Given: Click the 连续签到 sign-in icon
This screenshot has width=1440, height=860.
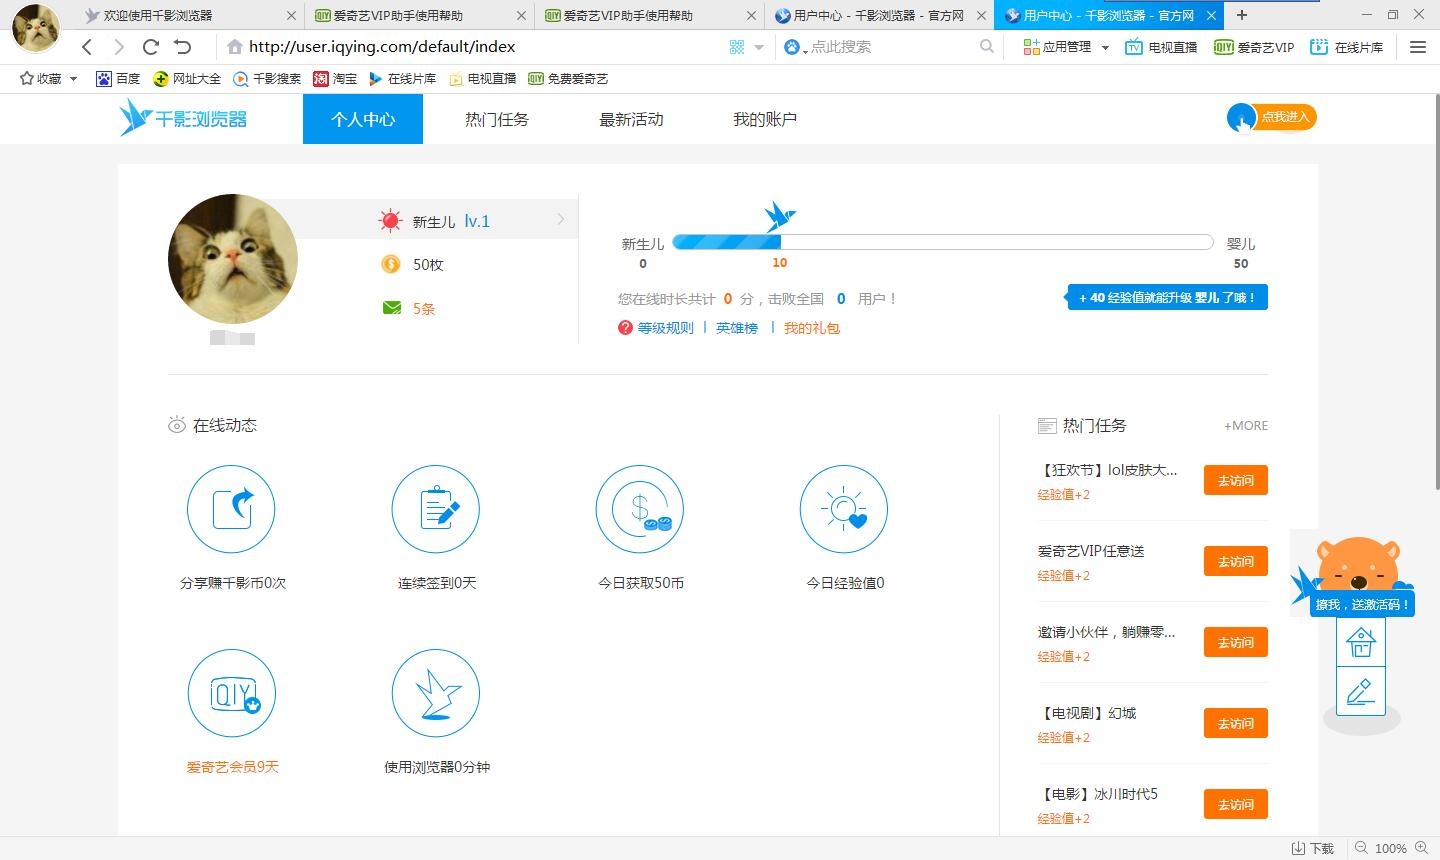Looking at the screenshot, I should click(x=436, y=509).
